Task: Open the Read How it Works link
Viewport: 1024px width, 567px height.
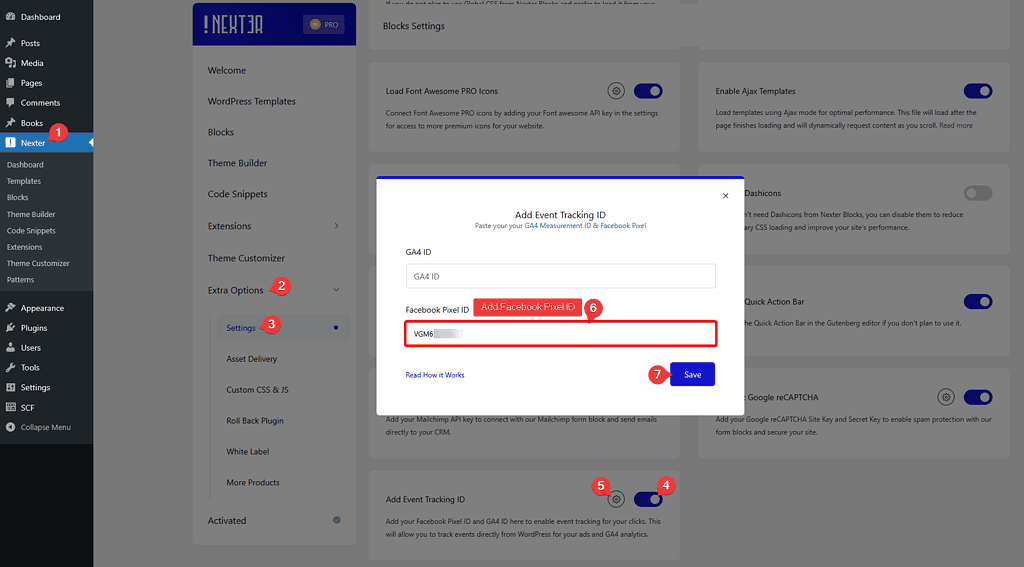Action: (x=434, y=375)
